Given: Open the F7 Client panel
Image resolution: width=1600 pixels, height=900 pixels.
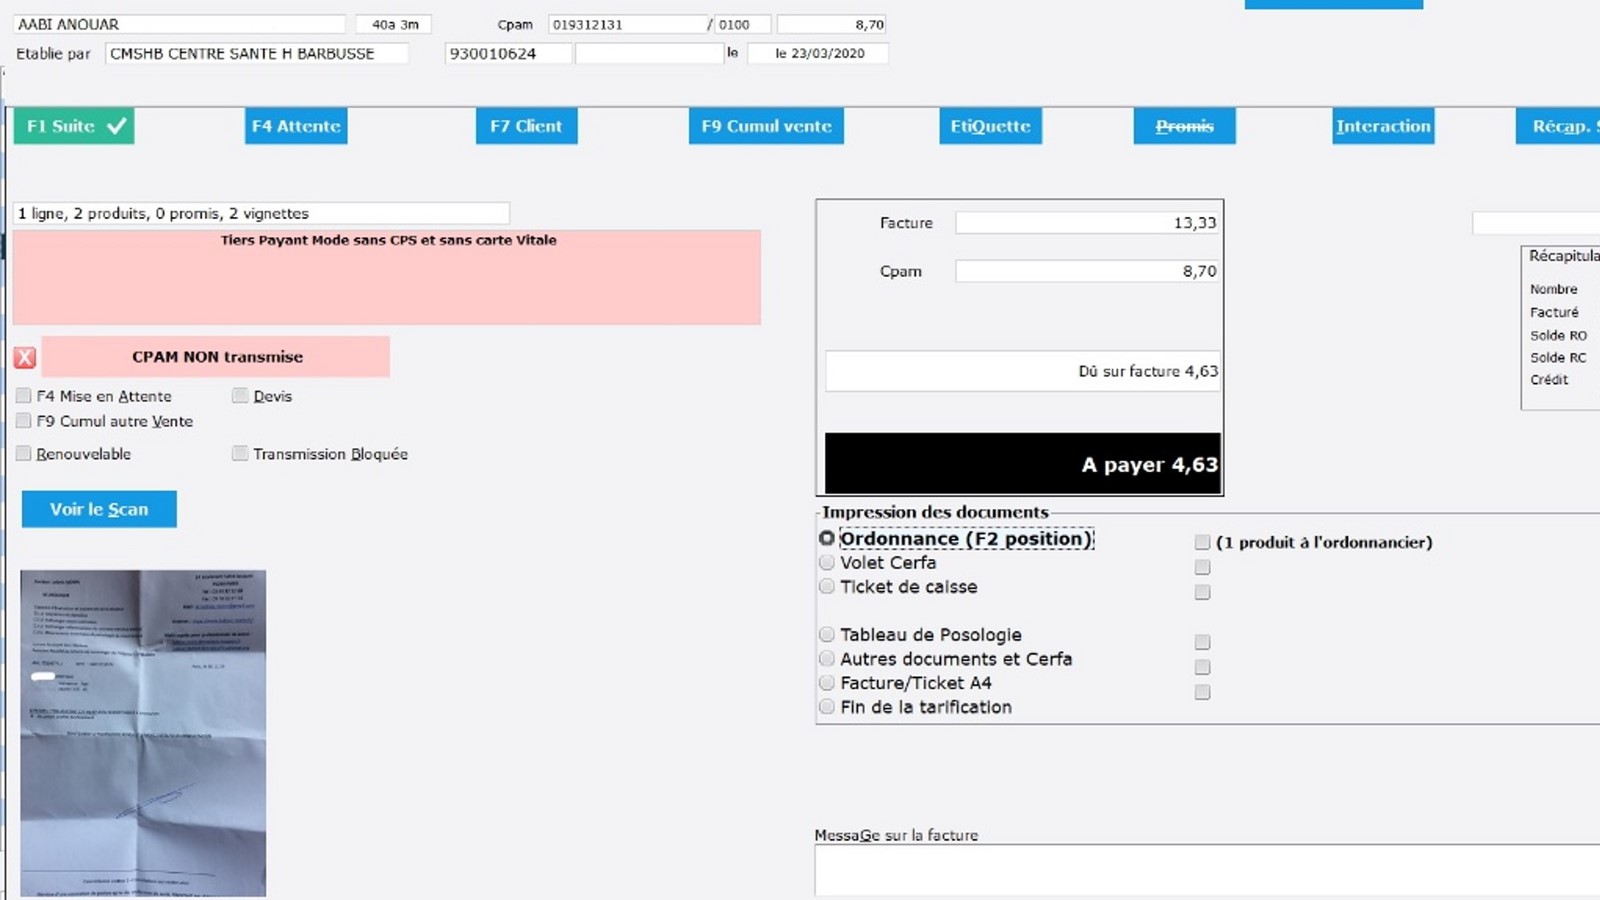Looking at the screenshot, I should click(x=526, y=126).
